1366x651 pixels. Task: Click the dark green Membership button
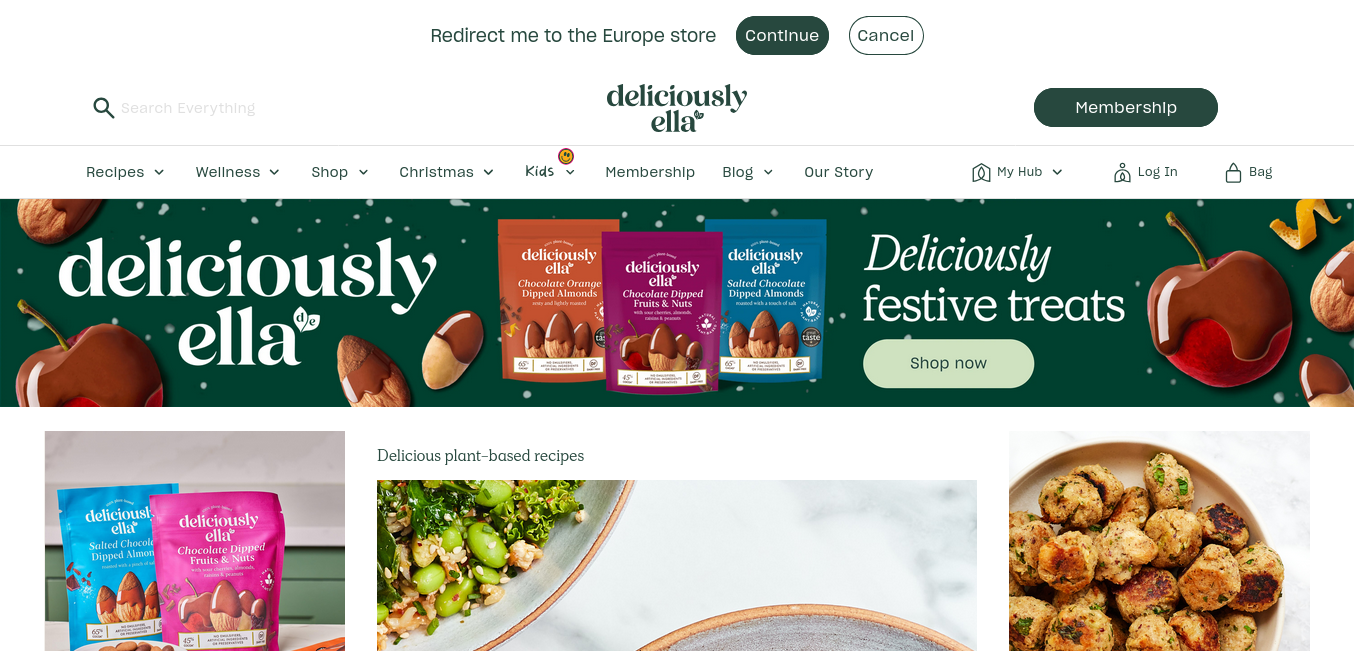(x=1126, y=108)
